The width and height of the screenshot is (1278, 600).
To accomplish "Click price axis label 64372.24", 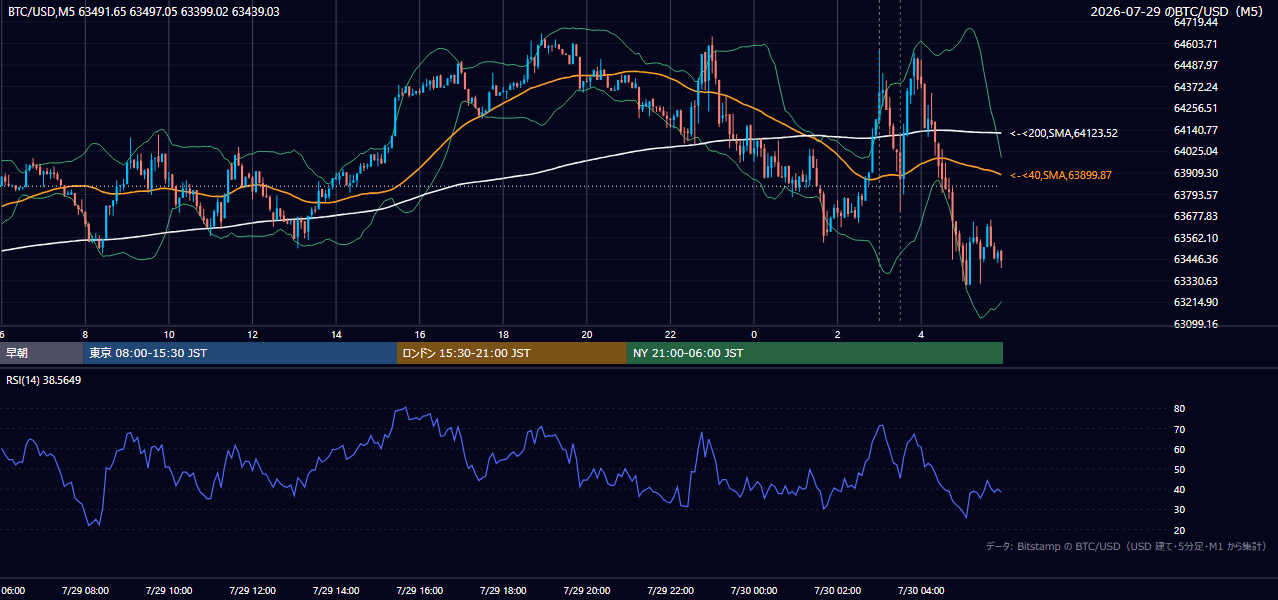I will (1195, 87).
